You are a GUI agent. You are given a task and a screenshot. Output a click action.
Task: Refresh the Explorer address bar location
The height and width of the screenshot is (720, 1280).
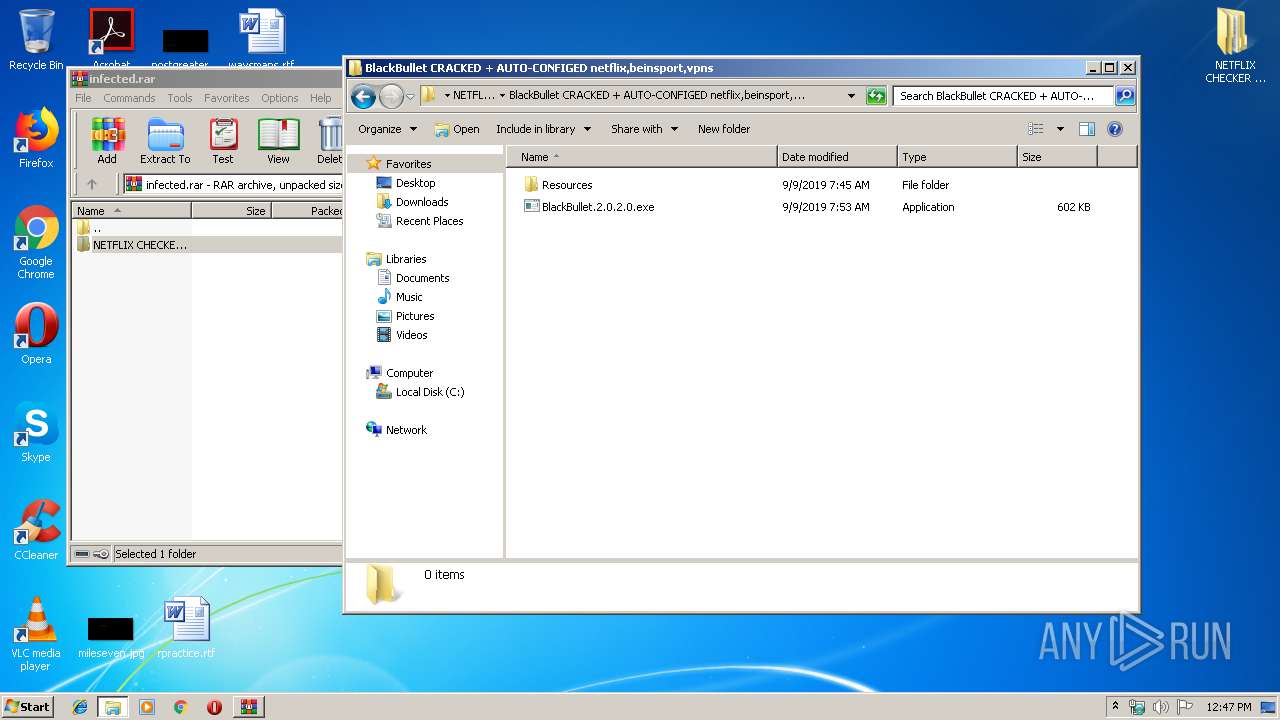[x=876, y=96]
